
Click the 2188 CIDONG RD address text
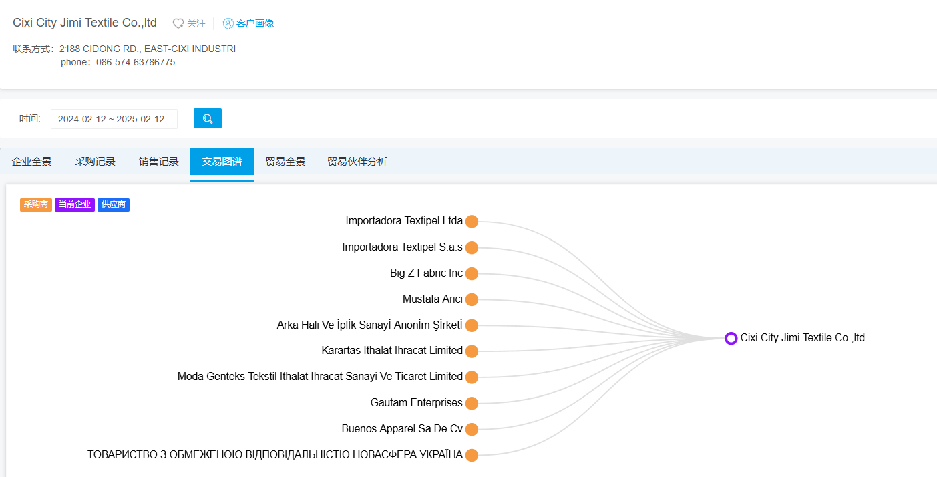[x=147, y=48]
